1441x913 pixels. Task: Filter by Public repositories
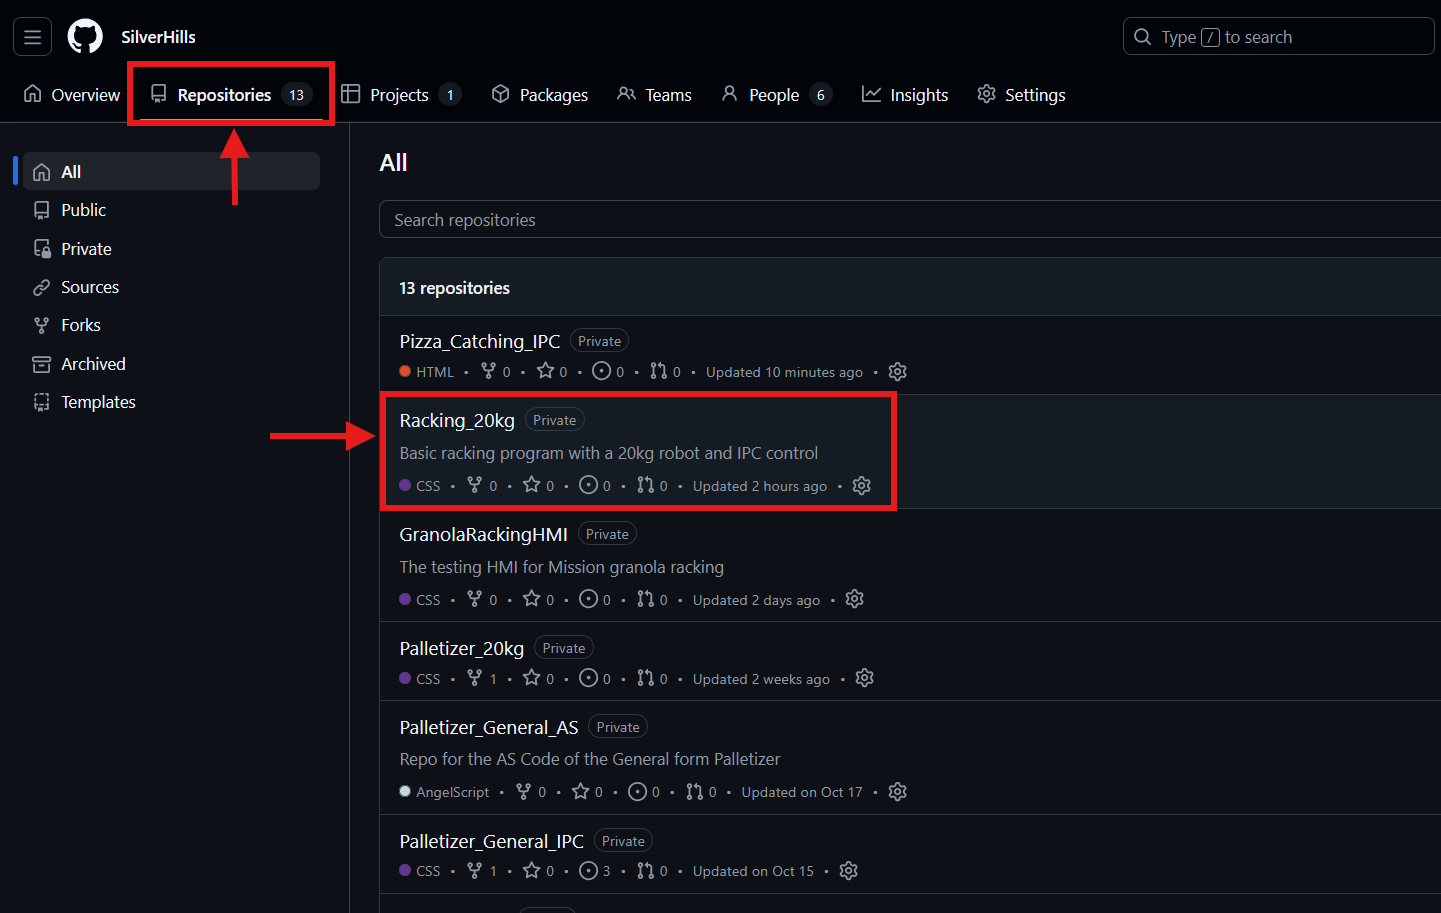(x=171, y=210)
